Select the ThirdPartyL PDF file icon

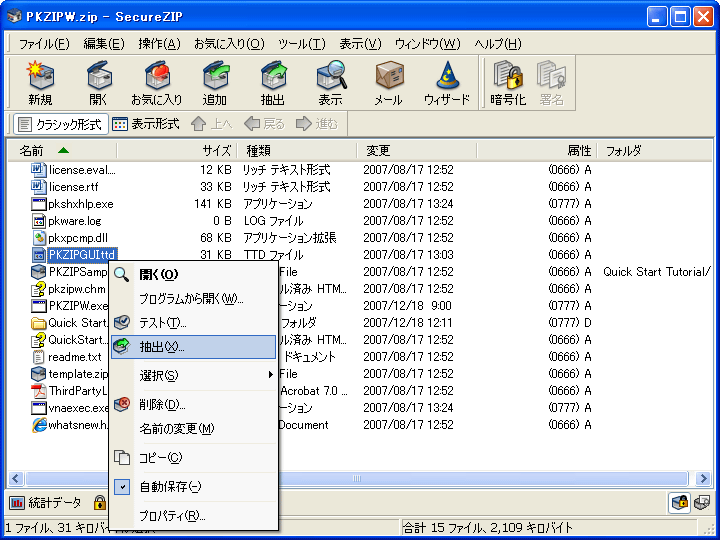point(39,391)
